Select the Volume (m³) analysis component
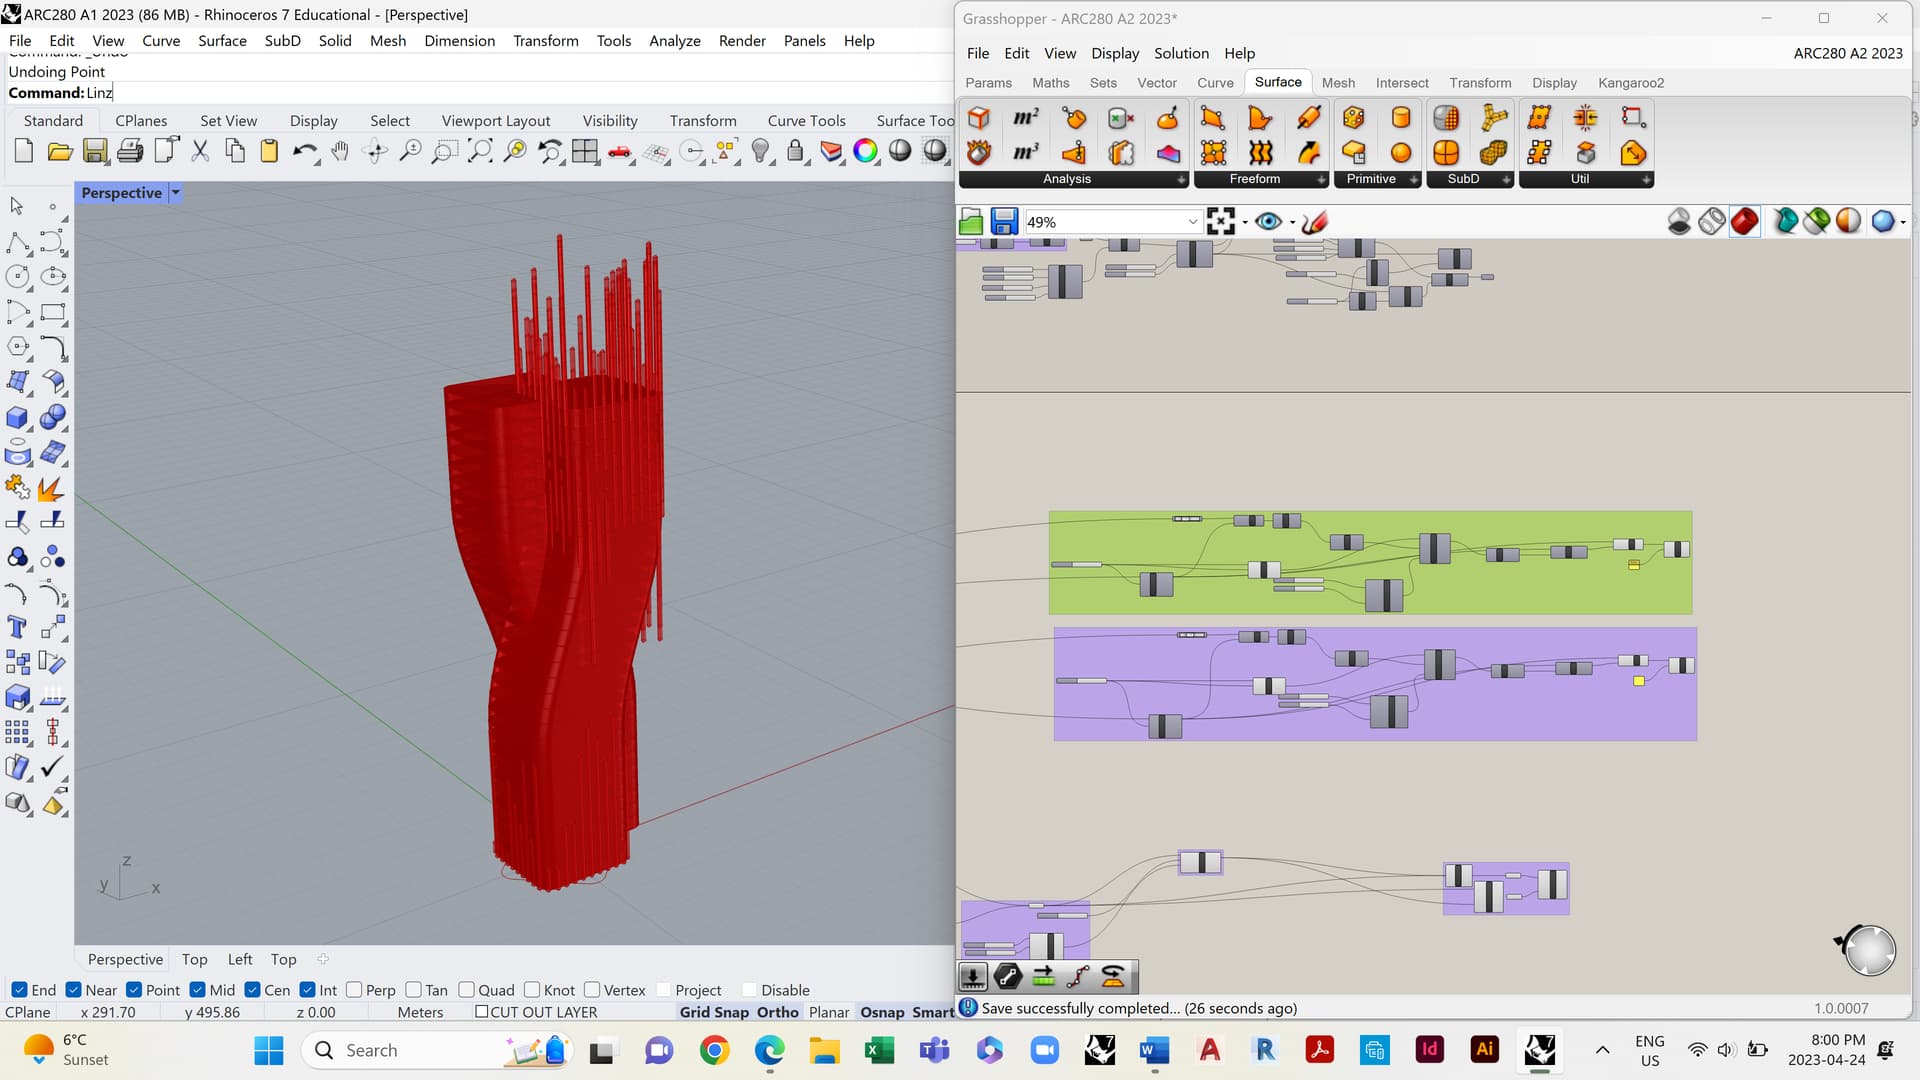Image resolution: width=1920 pixels, height=1080 pixels. click(x=1024, y=152)
